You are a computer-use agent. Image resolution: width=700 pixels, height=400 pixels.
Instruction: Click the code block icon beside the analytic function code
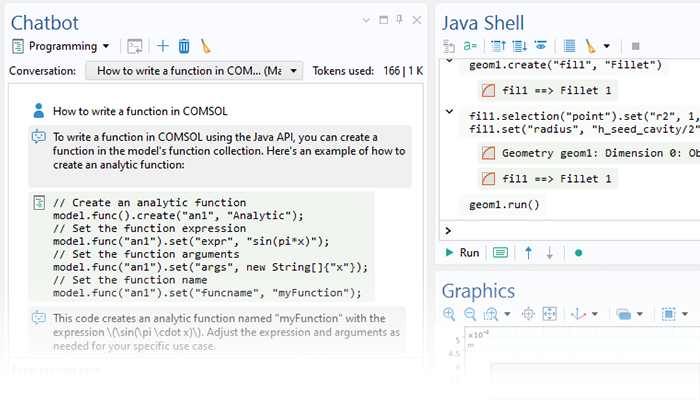click(39, 203)
